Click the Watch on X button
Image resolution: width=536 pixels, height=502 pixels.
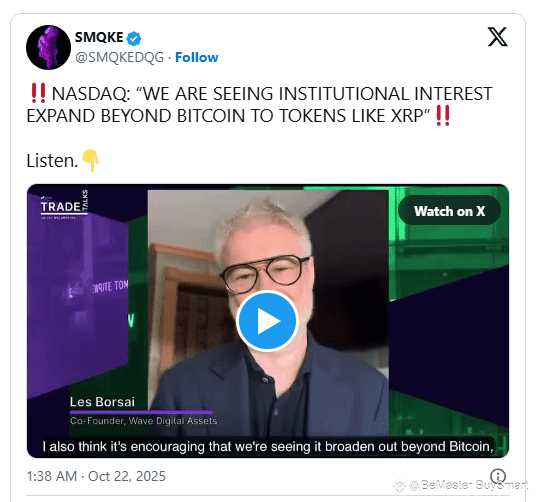(x=450, y=211)
